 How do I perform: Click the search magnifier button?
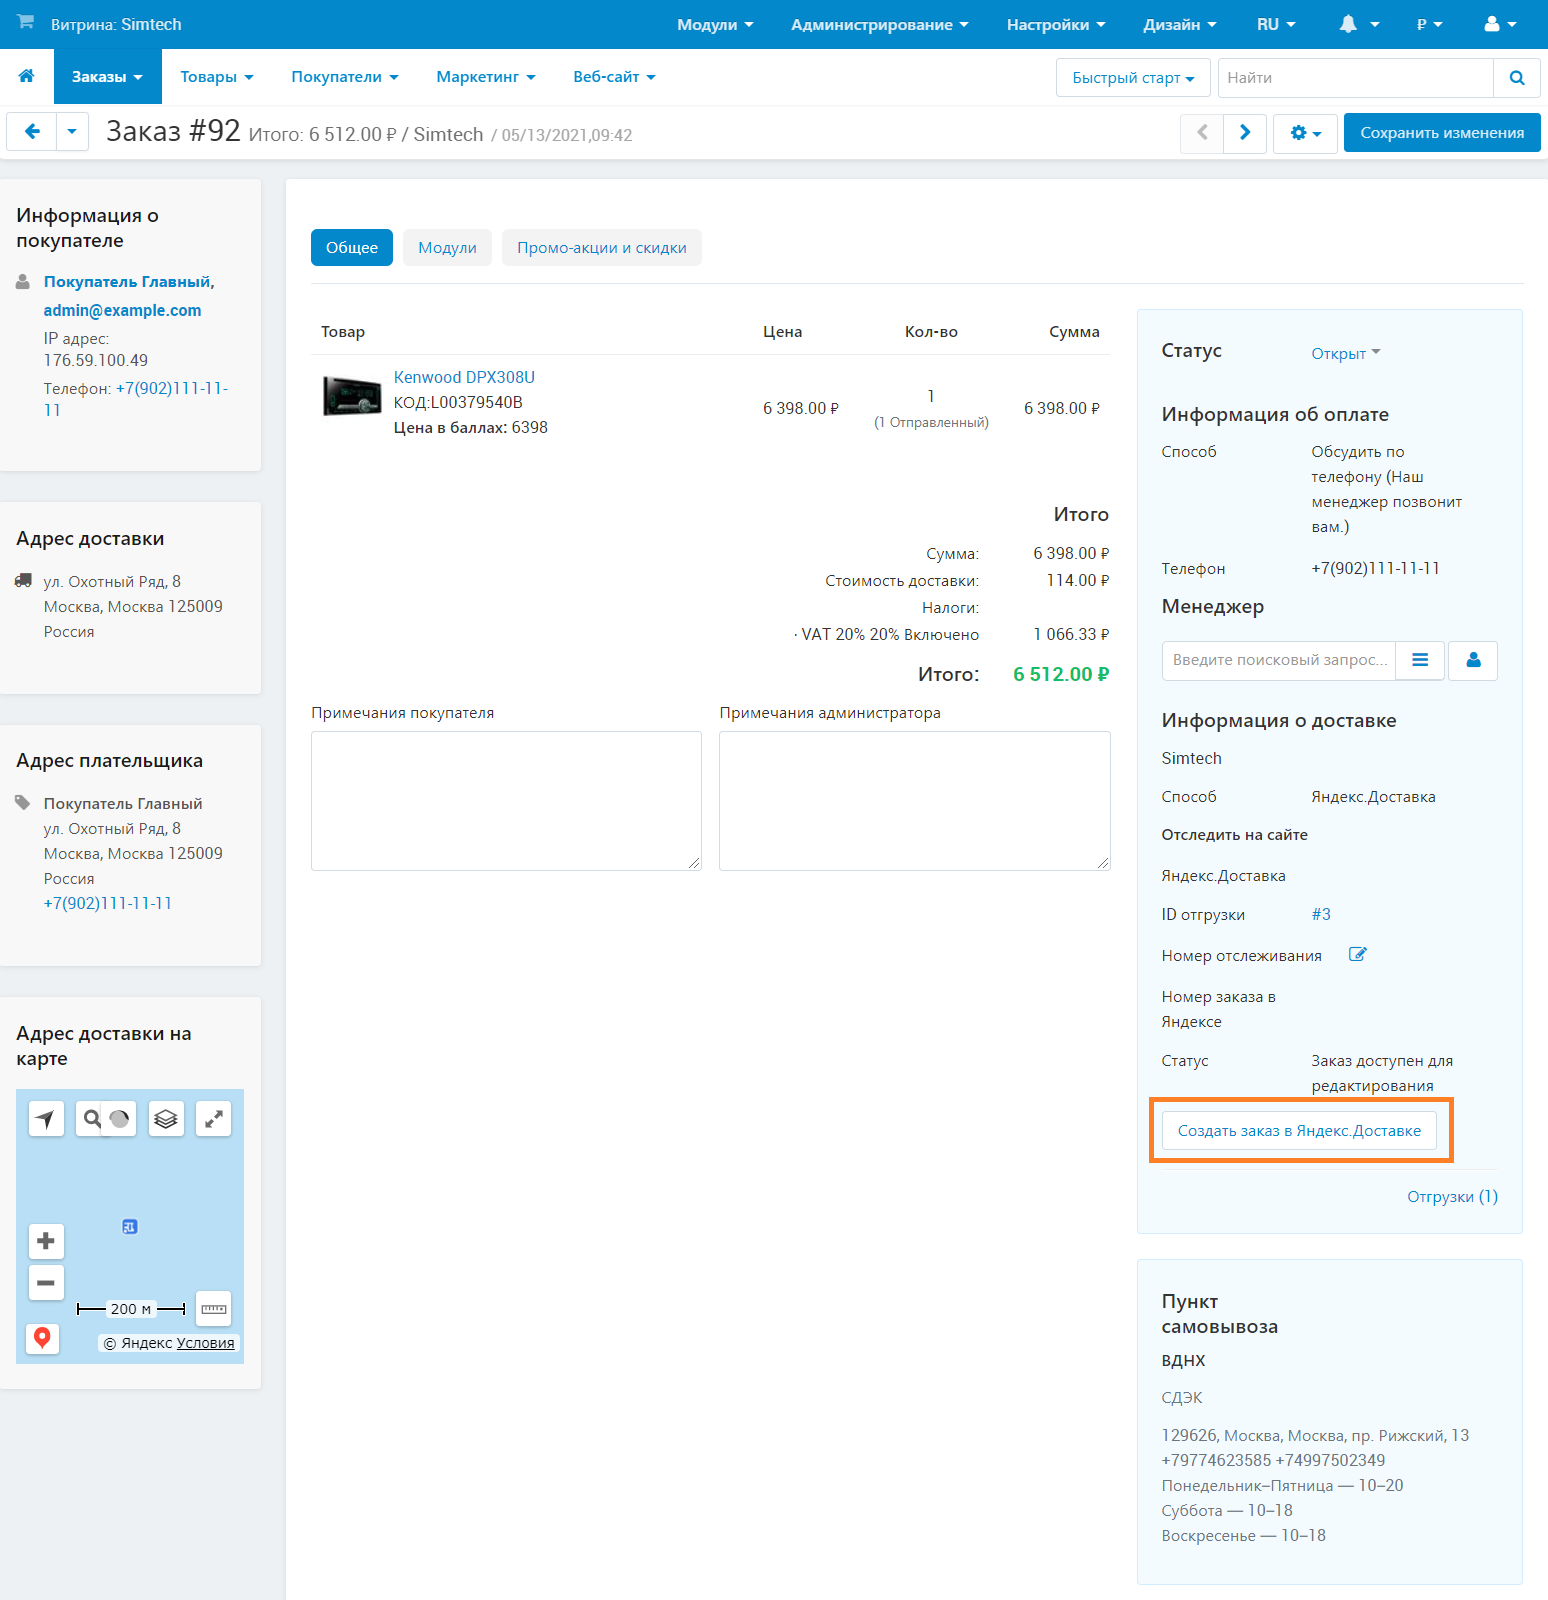(1516, 78)
